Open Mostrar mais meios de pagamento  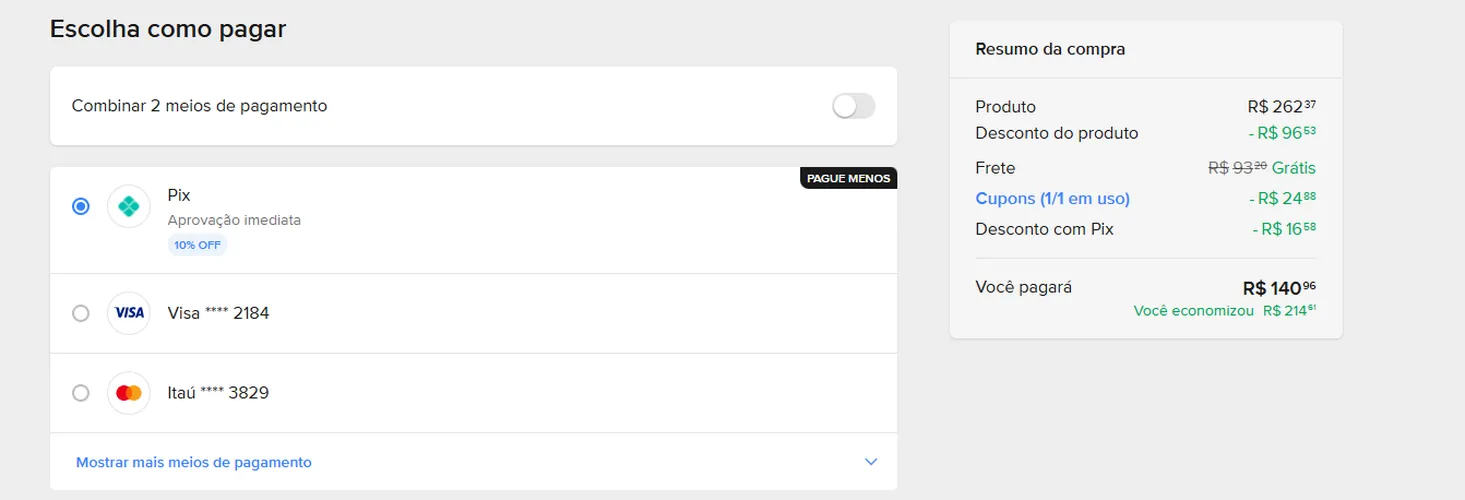(x=194, y=462)
